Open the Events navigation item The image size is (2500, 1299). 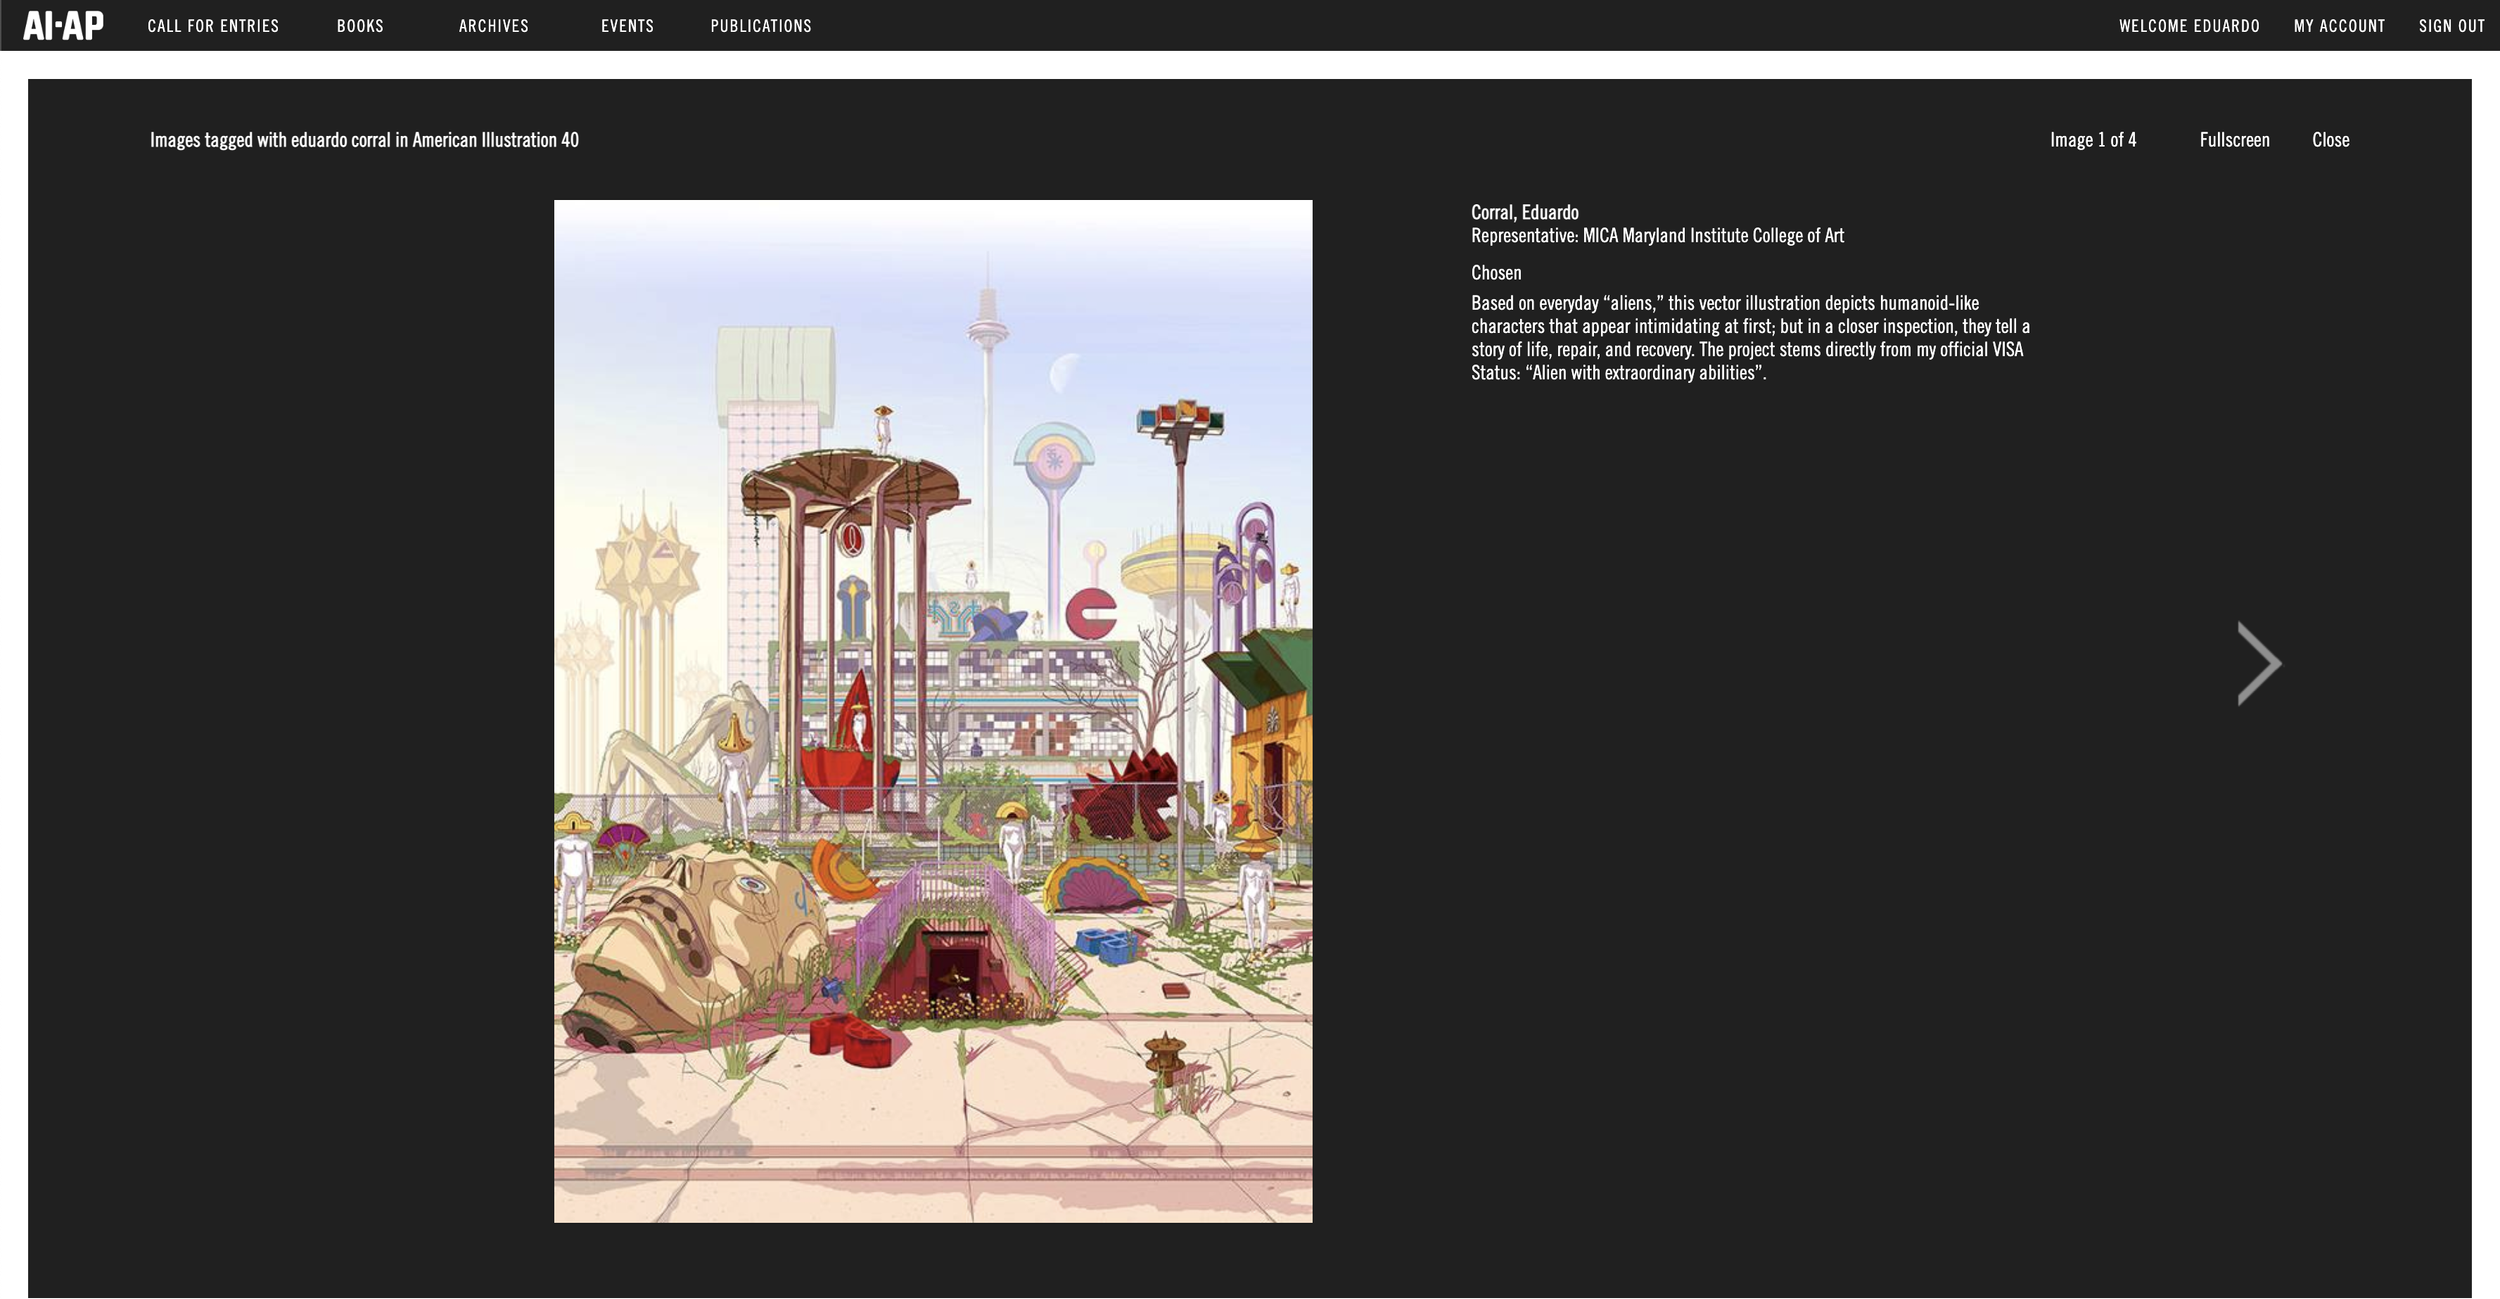pyautogui.click(x=627, y=26)
